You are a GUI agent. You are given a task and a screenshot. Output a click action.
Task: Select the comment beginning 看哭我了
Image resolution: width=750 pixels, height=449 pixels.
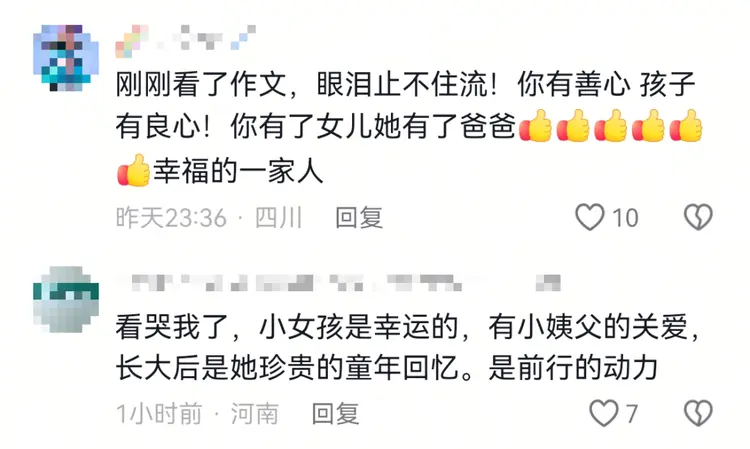[407, 348]
